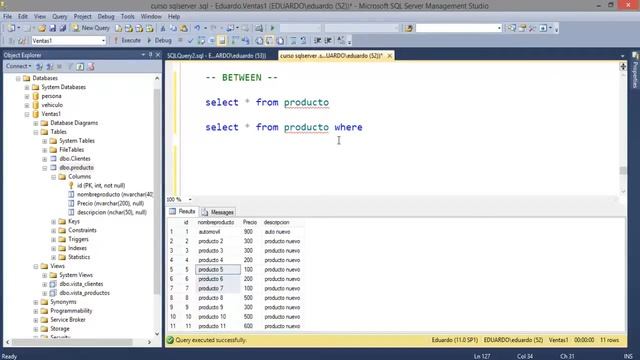Viewport: 640px width, 360px height.
Task: Select the Results tab
Action: [x=182, y=211]
